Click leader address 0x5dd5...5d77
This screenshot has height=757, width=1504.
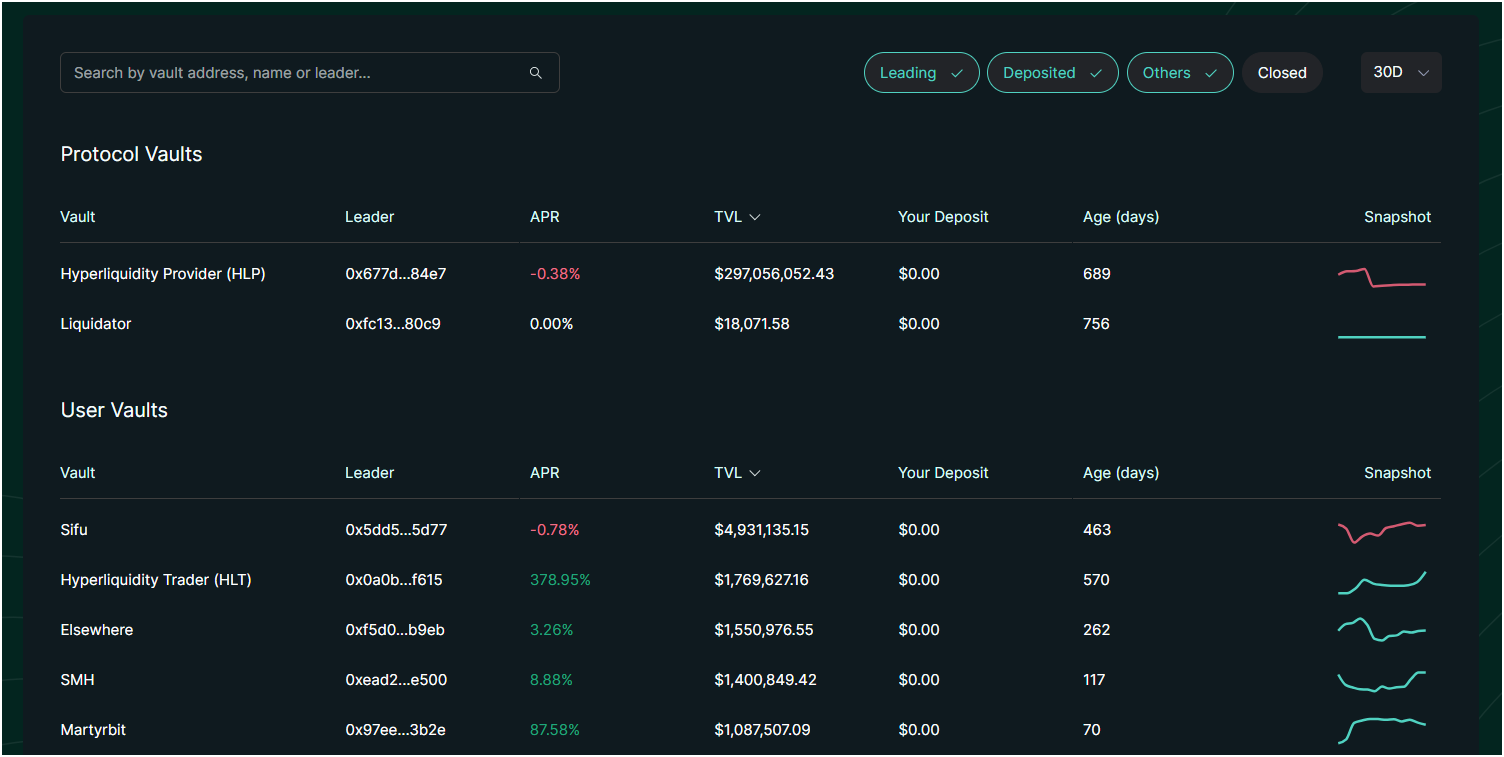click(396, 530)
